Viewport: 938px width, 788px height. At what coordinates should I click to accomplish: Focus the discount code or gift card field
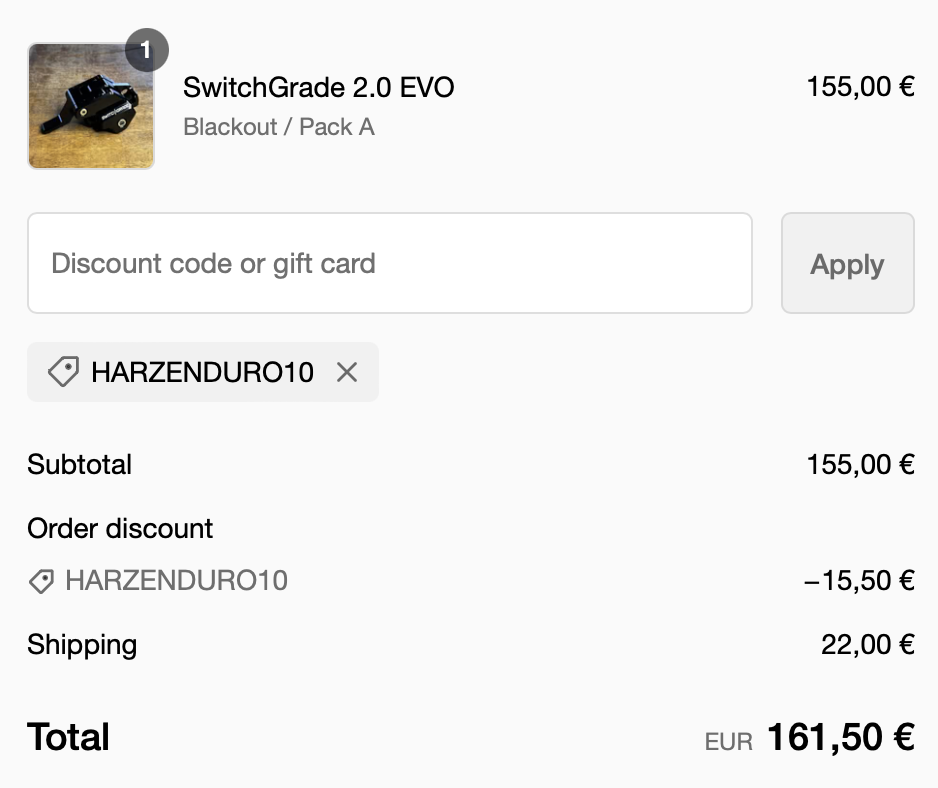pos(389,264)
